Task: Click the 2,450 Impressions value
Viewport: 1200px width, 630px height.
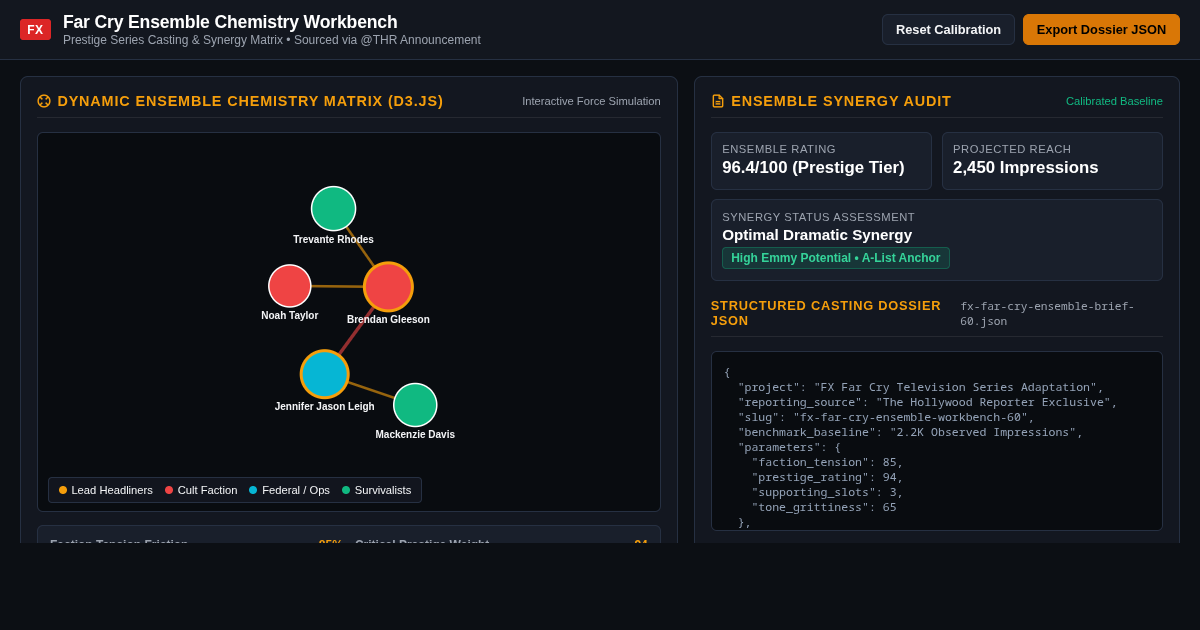Action: click(x=1025, y=168)
